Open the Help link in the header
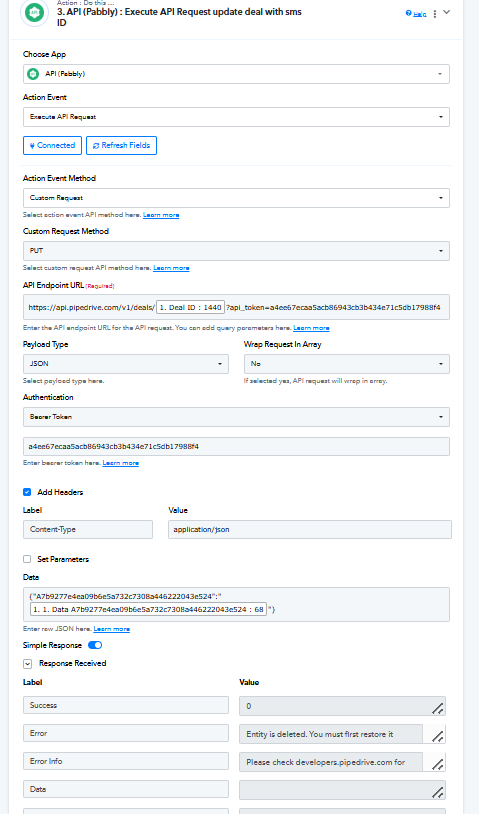Screen dimensions: 479x814 pyautogui.click(x=416, y=14)
